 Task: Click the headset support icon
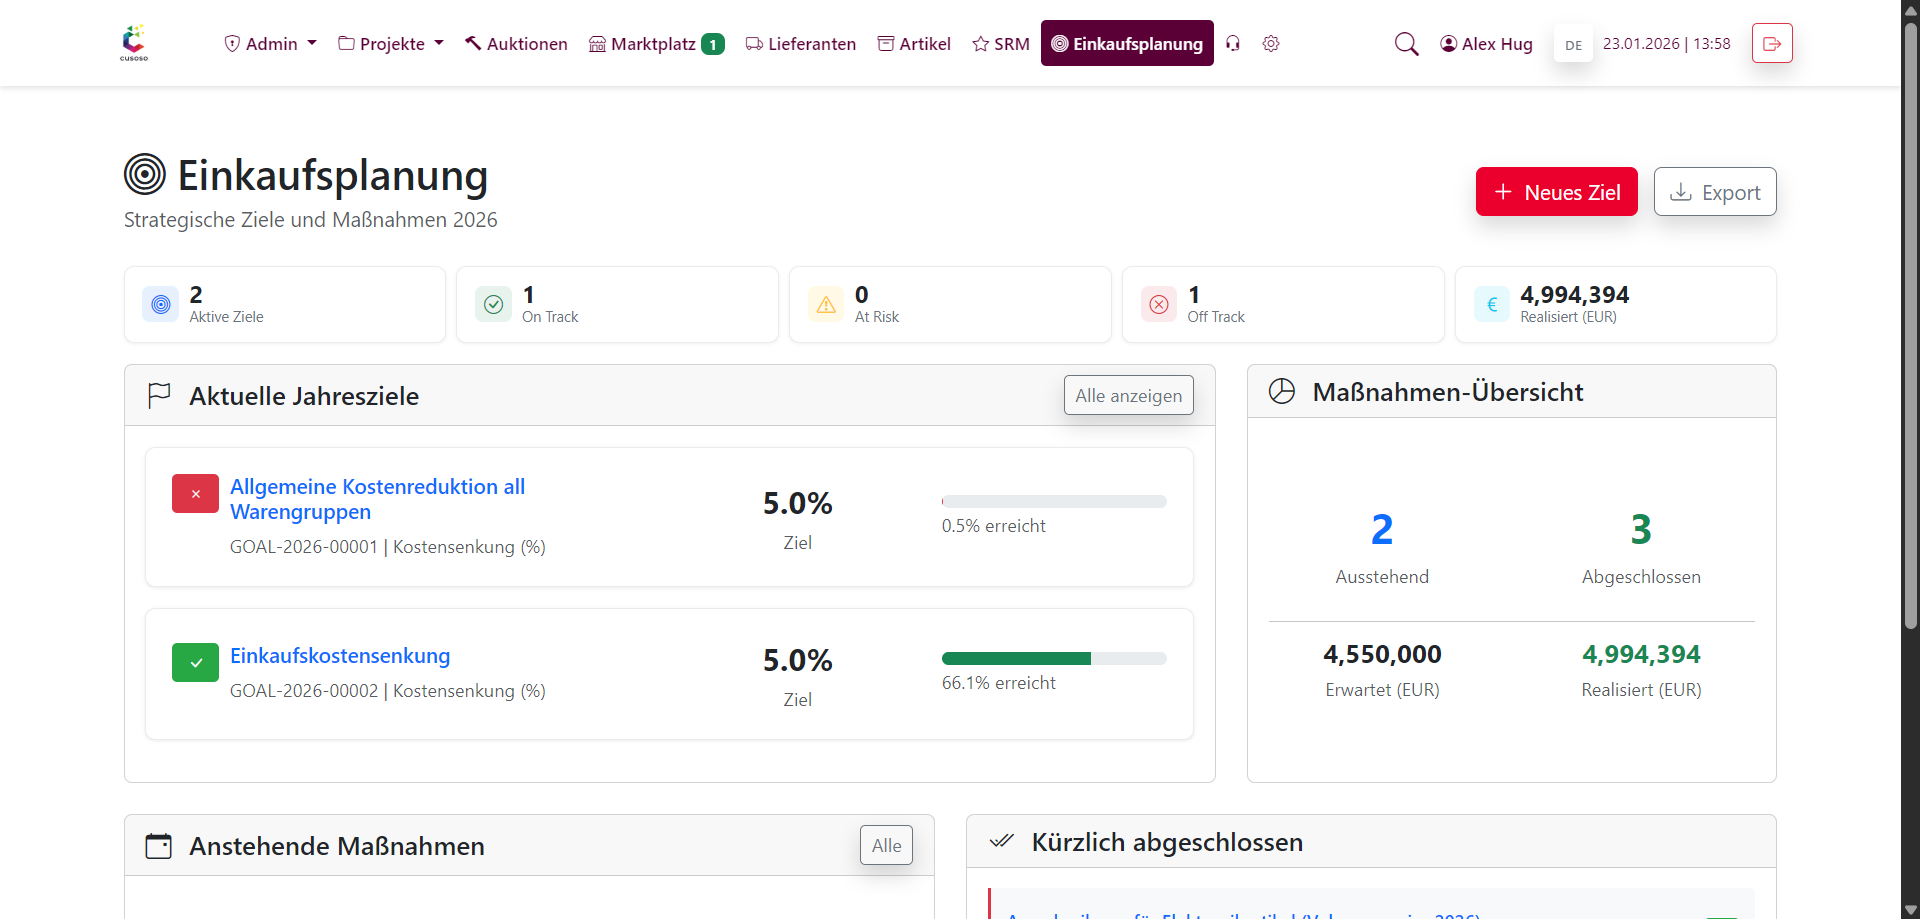[1233, 44]
